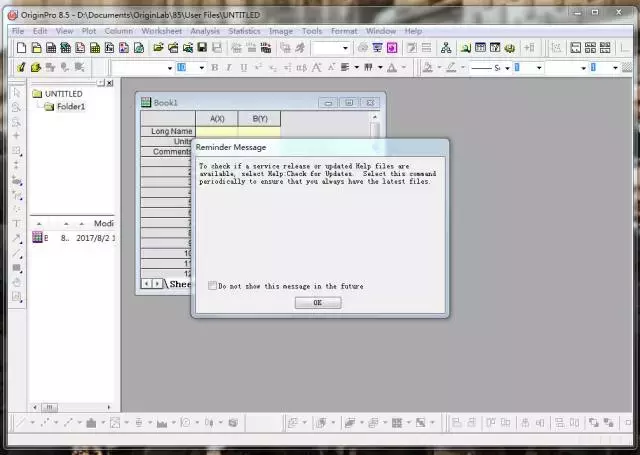
Task: Click the Save Project floppy icon
Action: click(x=202, y=48)
